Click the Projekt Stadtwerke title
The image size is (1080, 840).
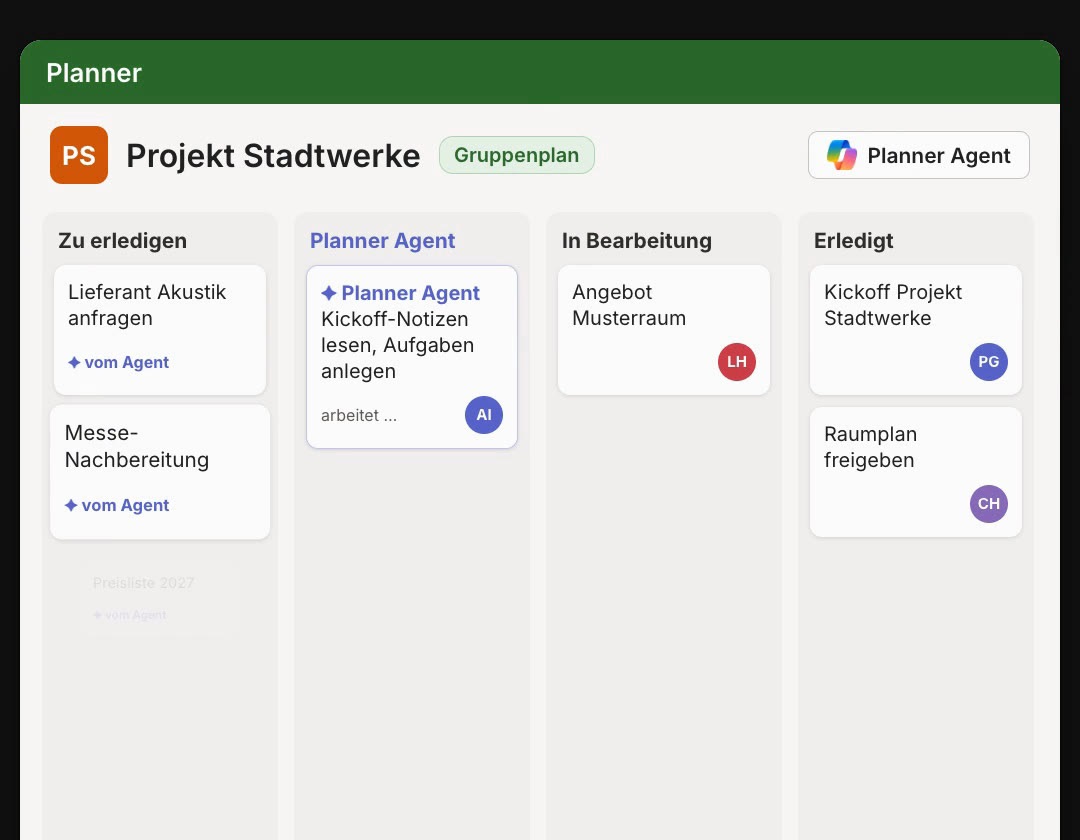pyautogui.click(x=273, y=156)
